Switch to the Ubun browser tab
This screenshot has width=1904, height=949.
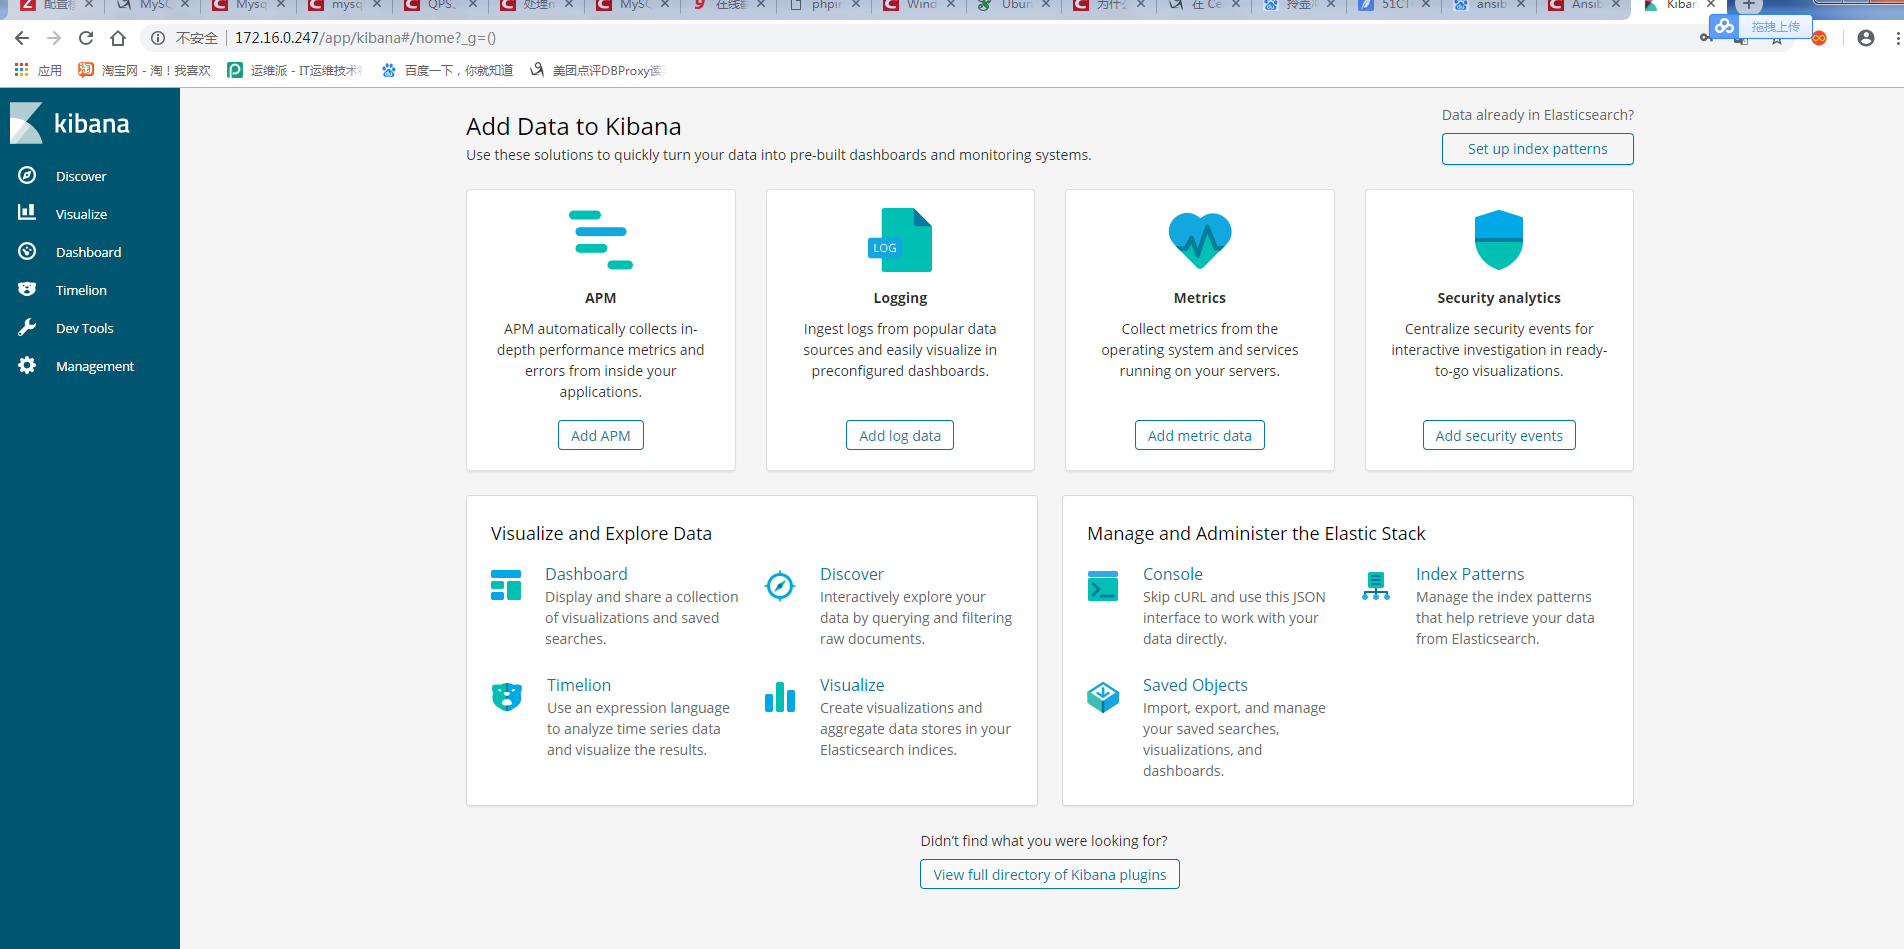point(1016,5)
